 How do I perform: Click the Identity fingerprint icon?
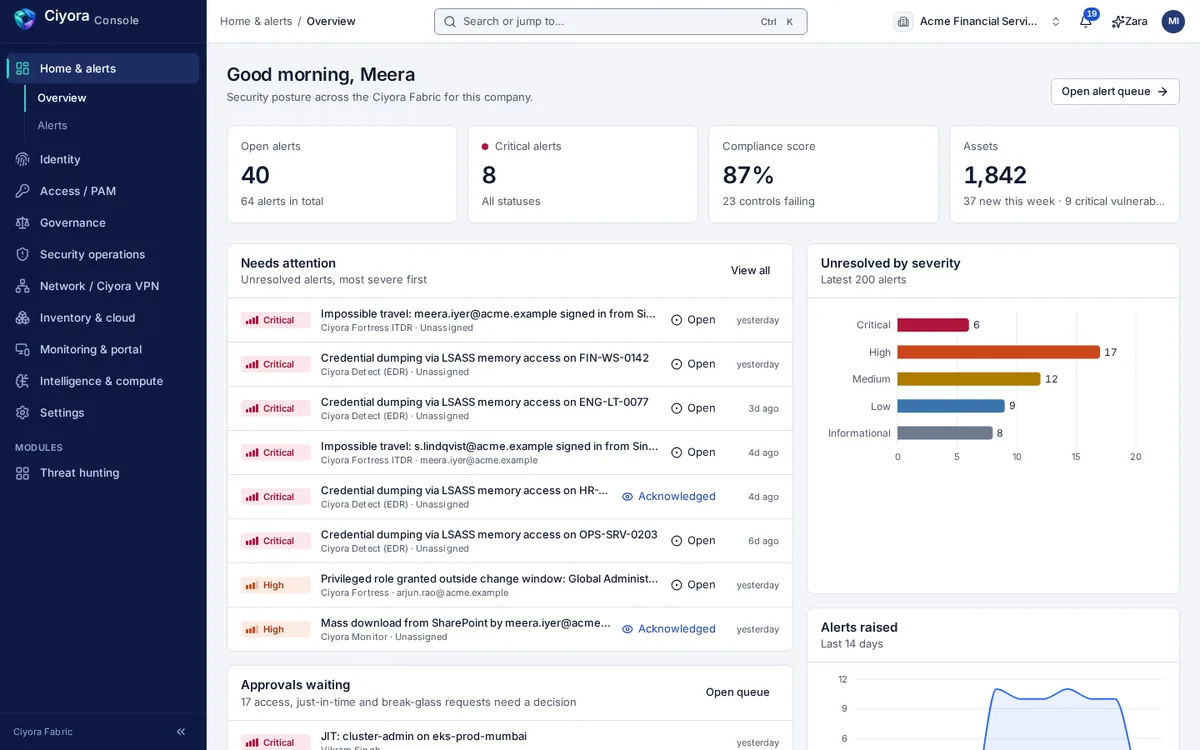(22, 159)
